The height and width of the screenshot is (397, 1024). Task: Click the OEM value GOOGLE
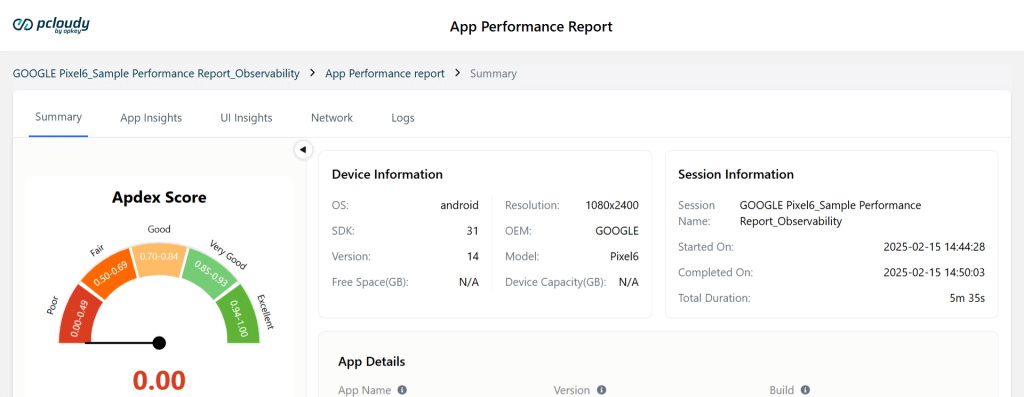pyautogui.click(x=616, y=230)
